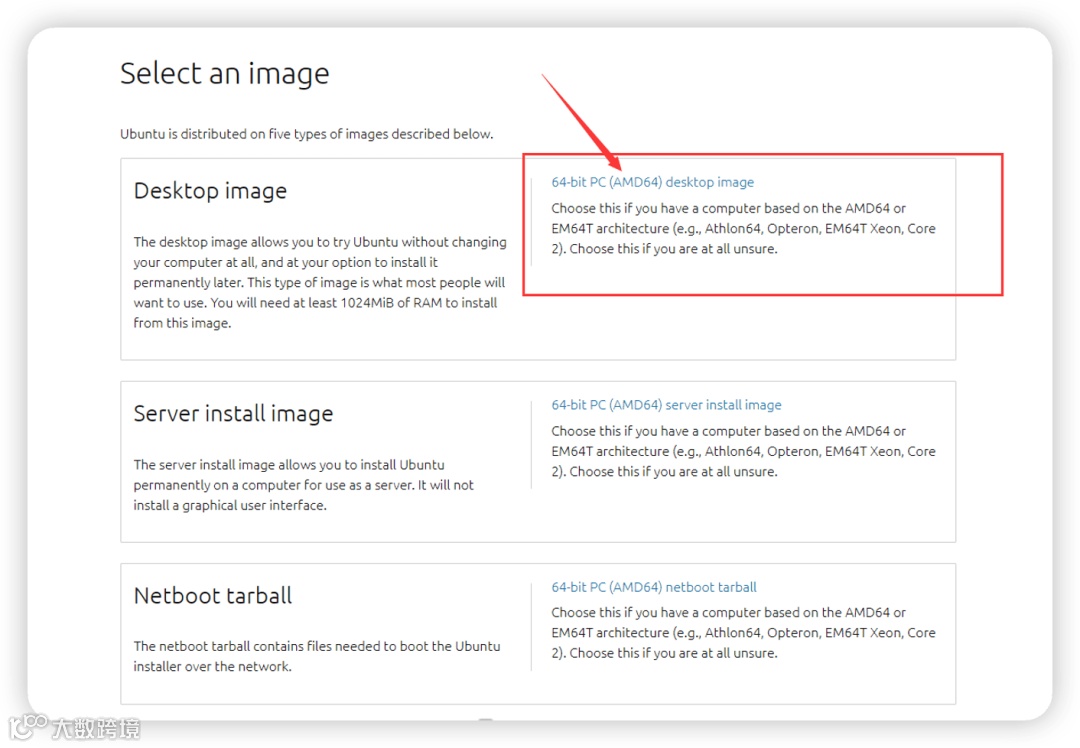
Task: Click the 'Netboot tarball' section title
Action: [213, 595]
